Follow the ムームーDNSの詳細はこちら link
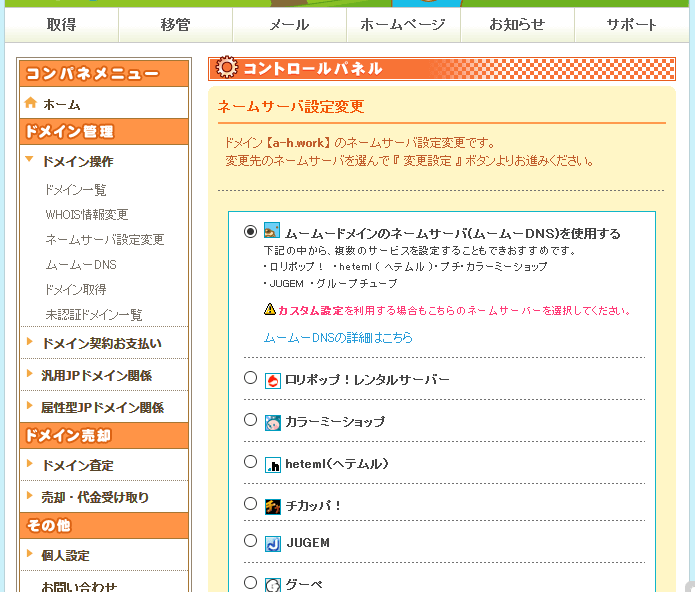Image resolution: width=695 pixels, height=592 pixels. [x=338, y=338]
